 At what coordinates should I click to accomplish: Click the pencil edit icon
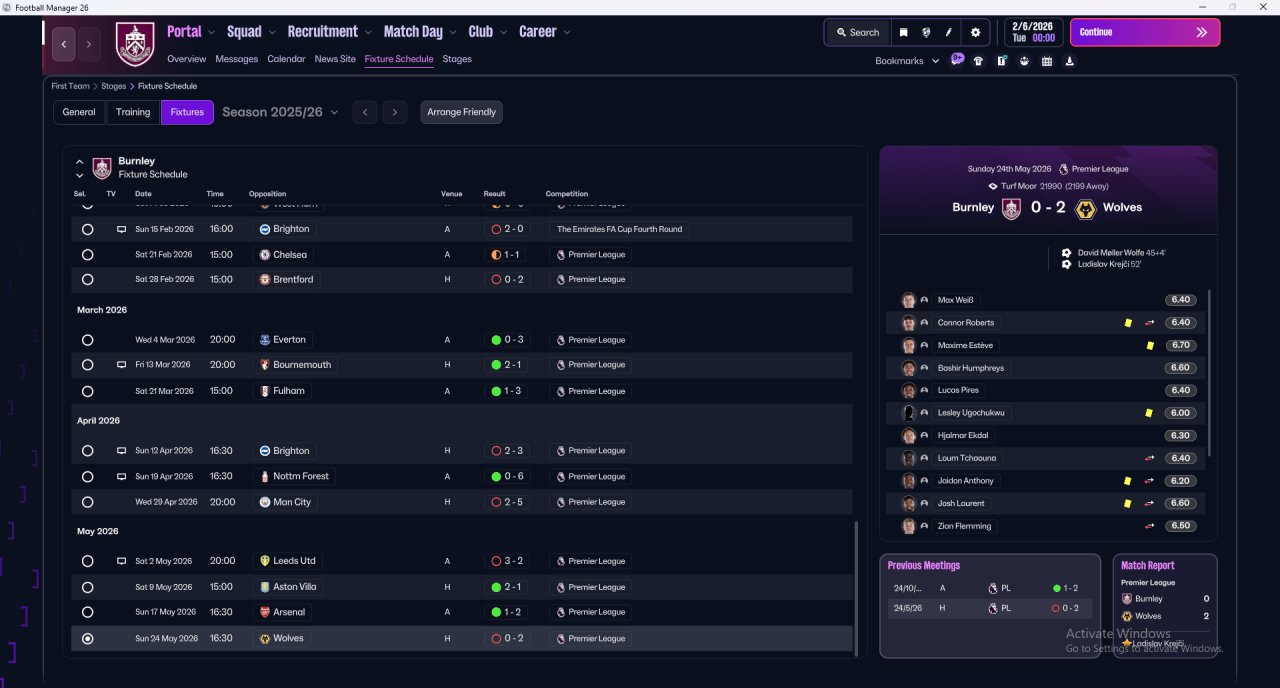950,32
